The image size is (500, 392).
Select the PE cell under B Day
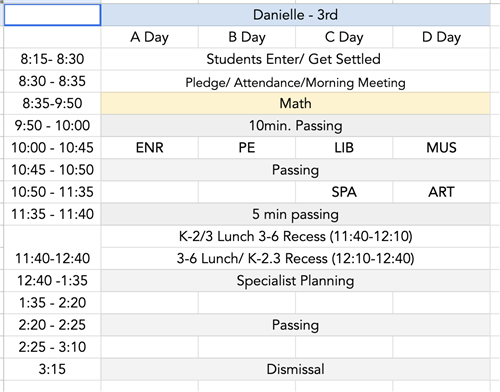tap(247, 148)
